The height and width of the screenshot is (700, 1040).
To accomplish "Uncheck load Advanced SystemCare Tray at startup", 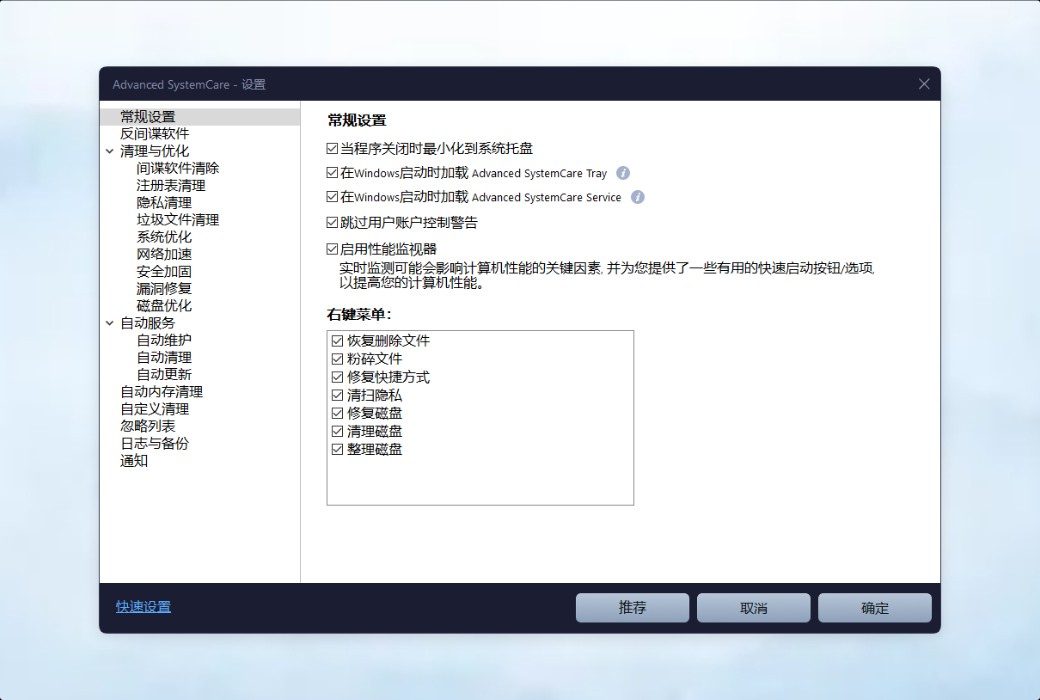I will click(332, 173).
